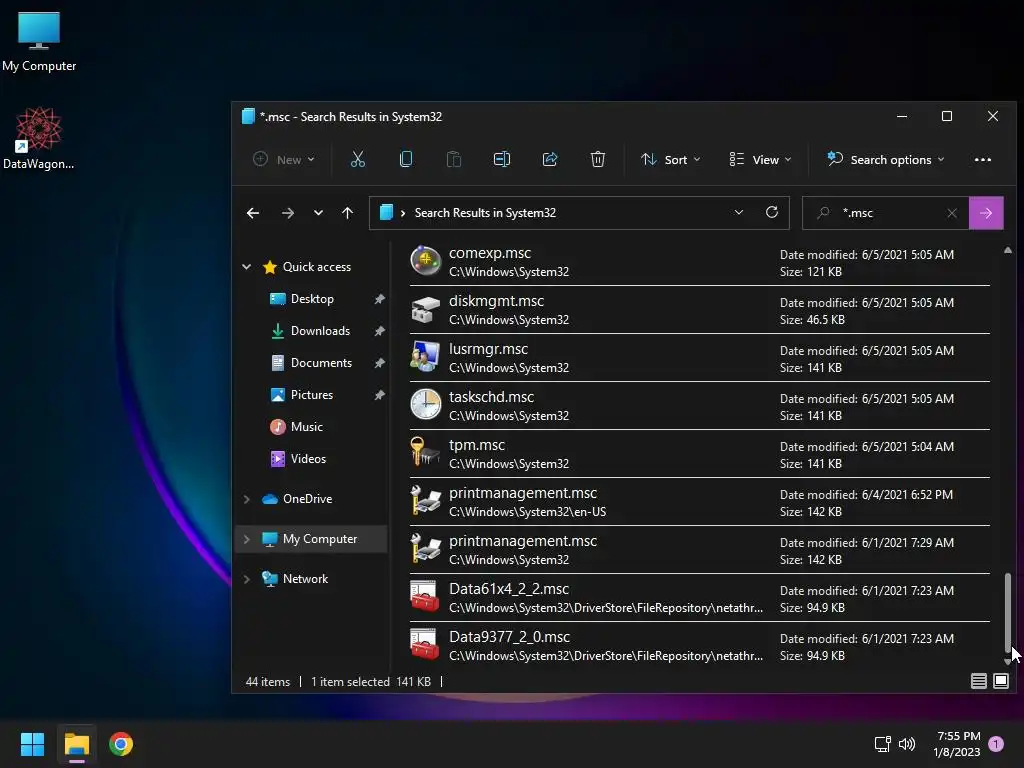Open recent locations chevron
This screenshot has width=1024, height=768.
pos(318,213)
